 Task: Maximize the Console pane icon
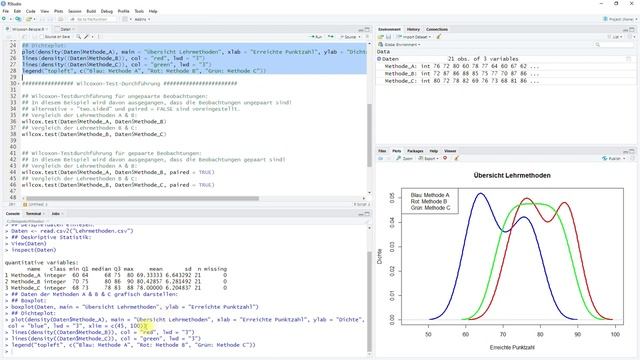(x=367, y=213)
